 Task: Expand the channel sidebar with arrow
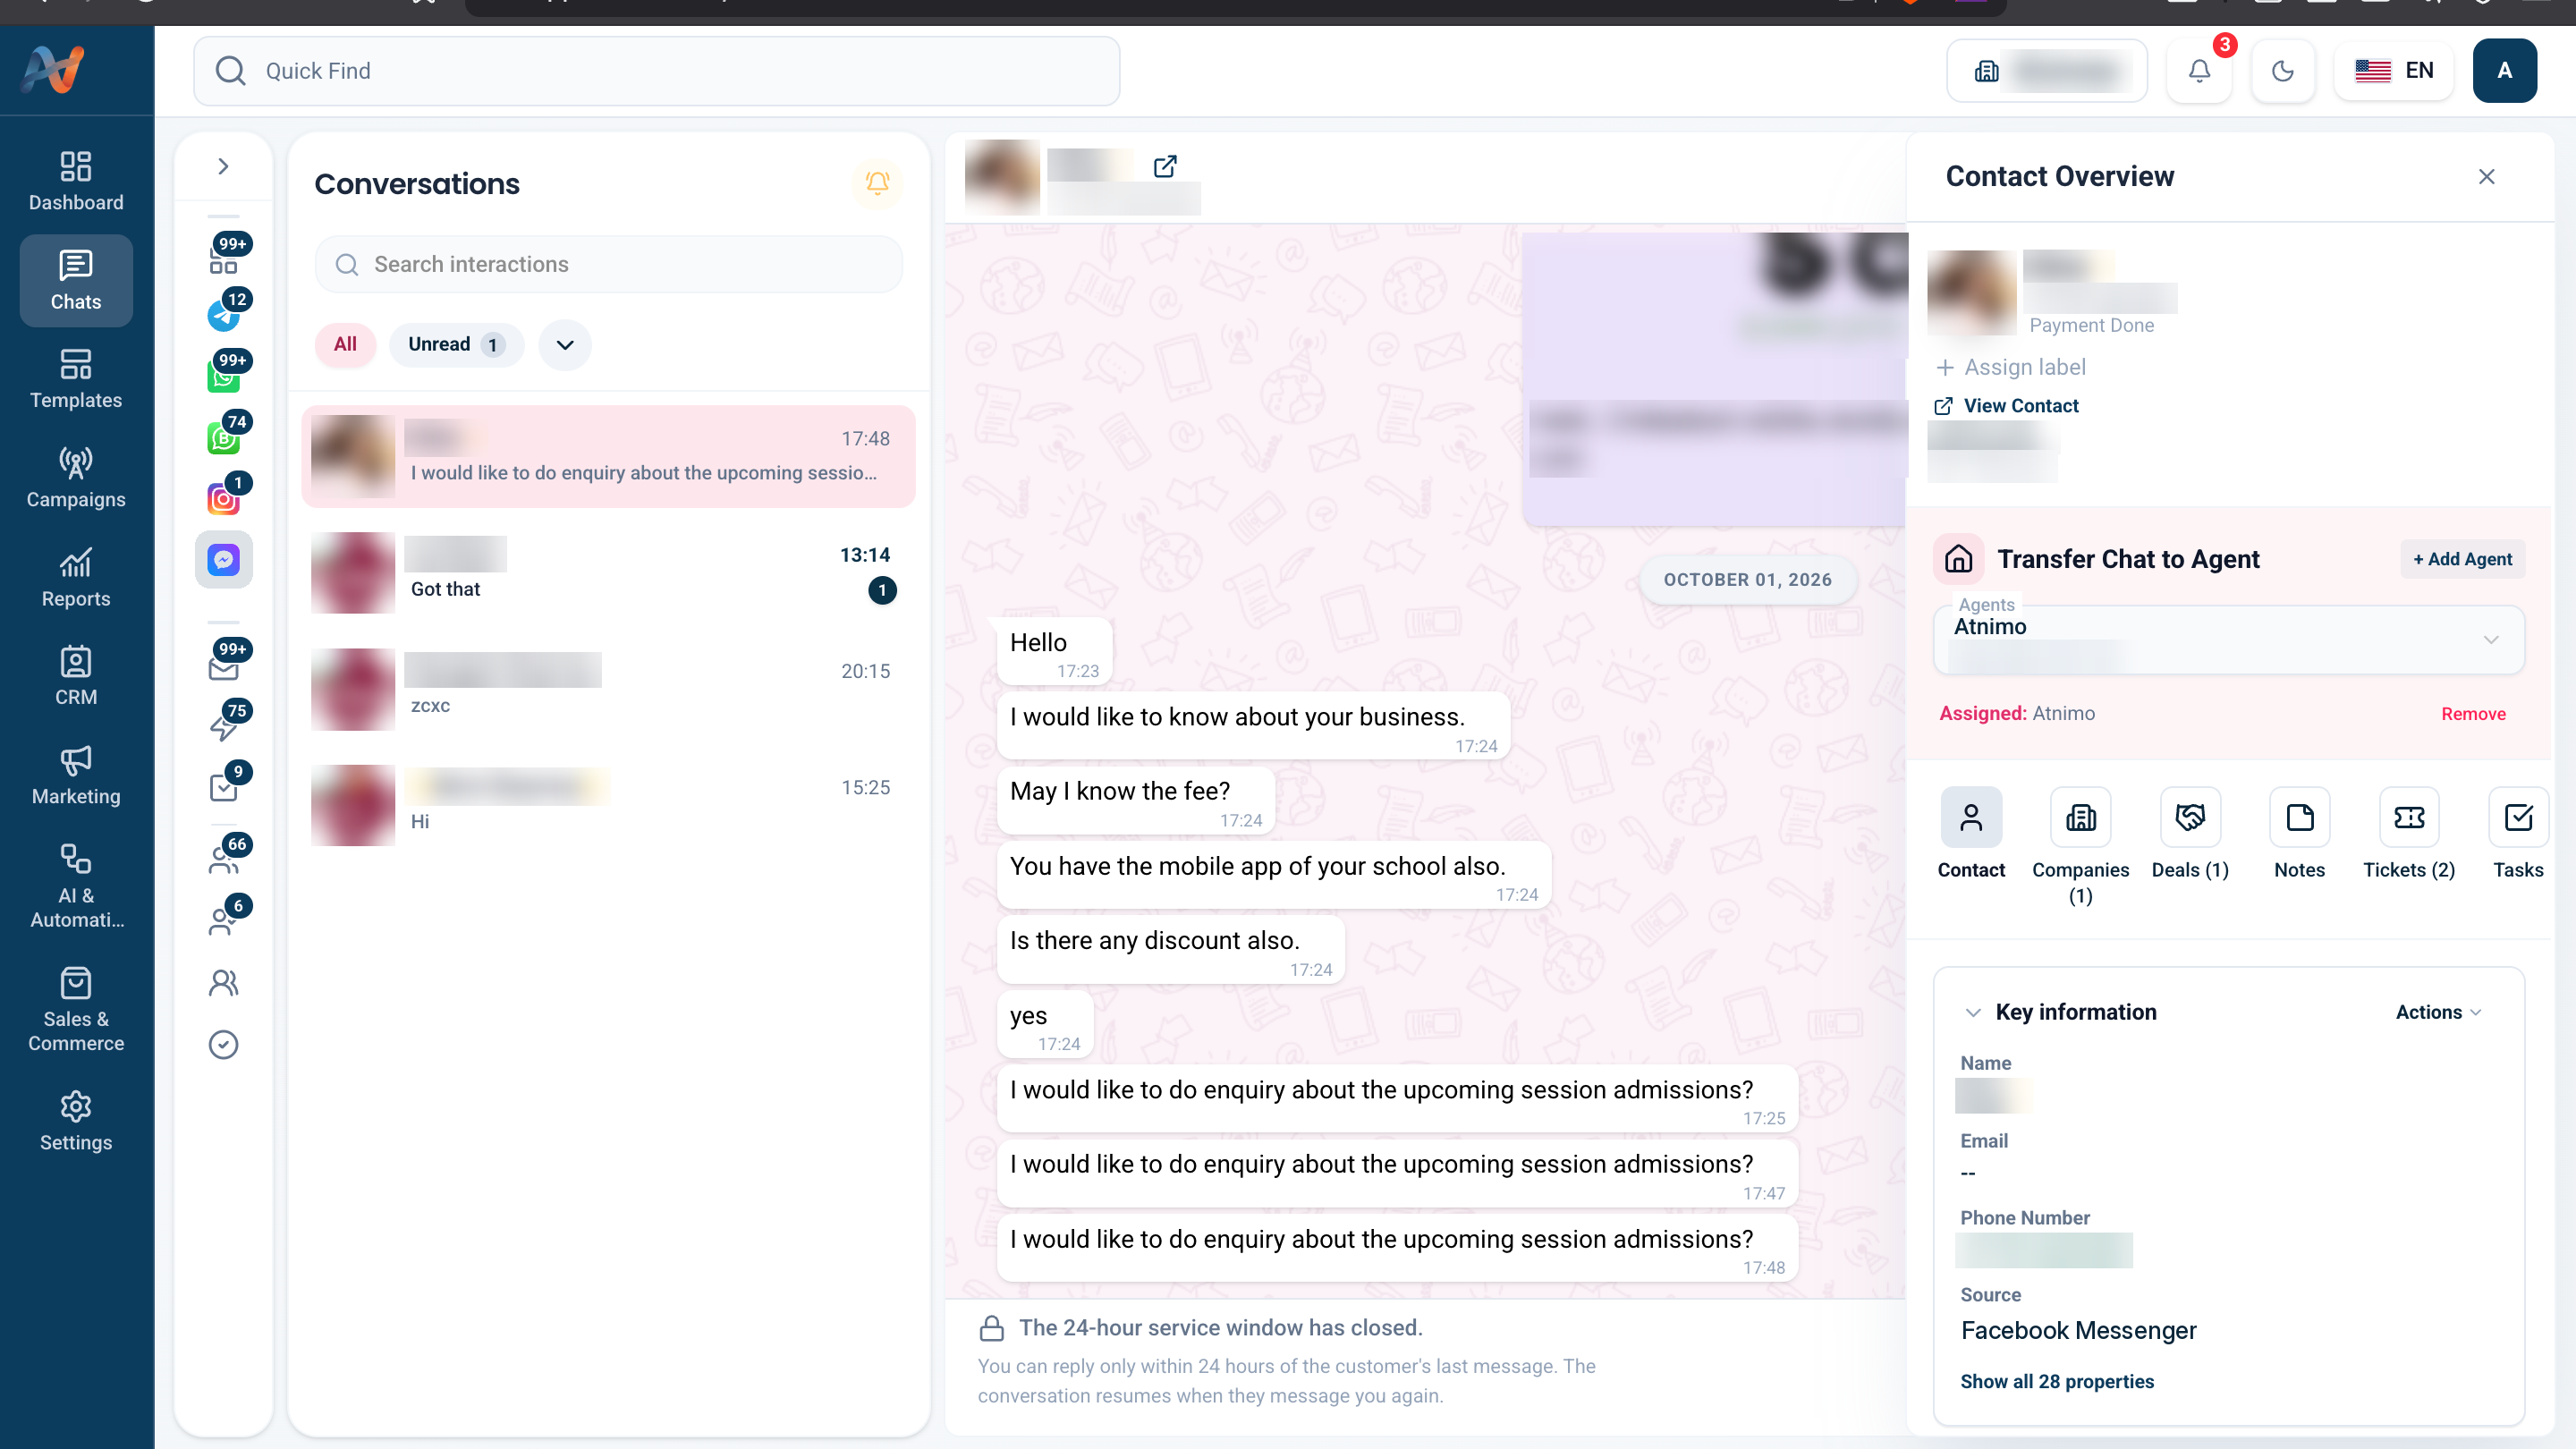coord(223,166)
